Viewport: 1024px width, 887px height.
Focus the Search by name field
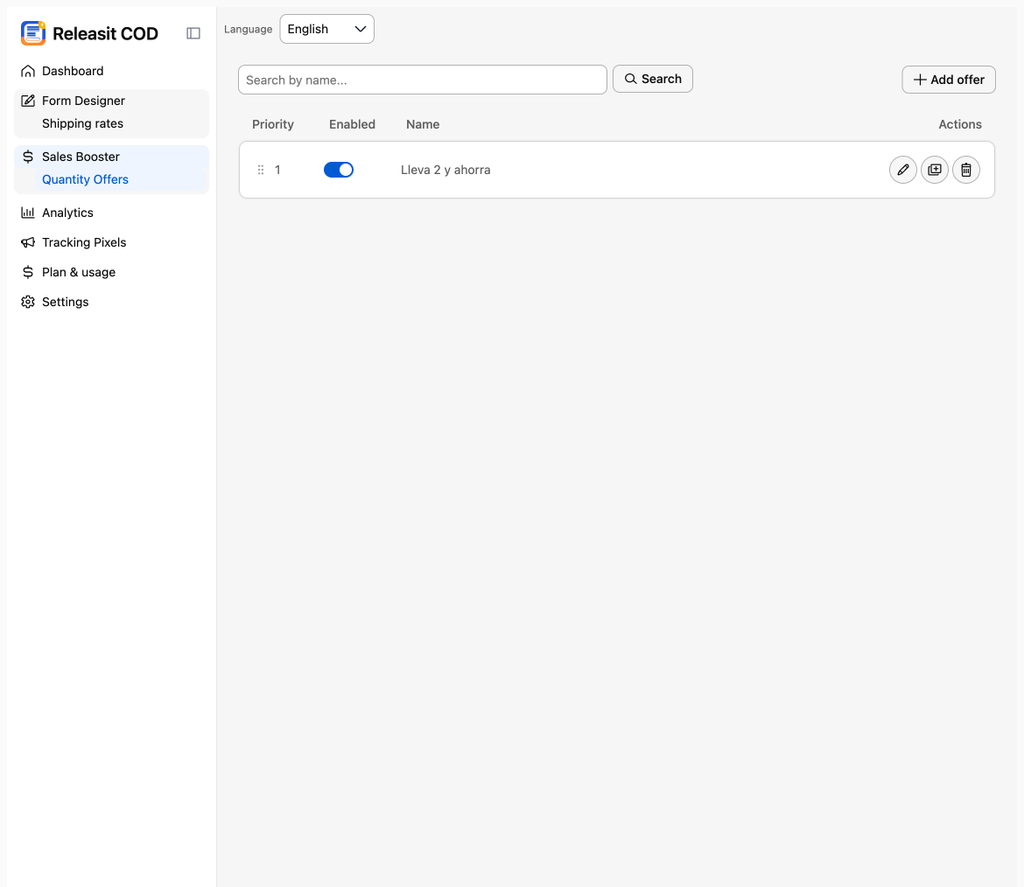coord(423,80)
